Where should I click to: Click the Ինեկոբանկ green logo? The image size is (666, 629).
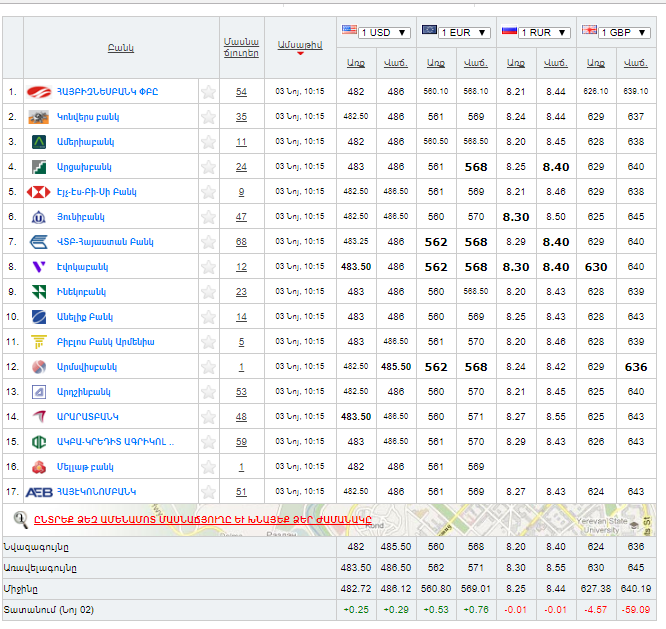coord(39,292)
